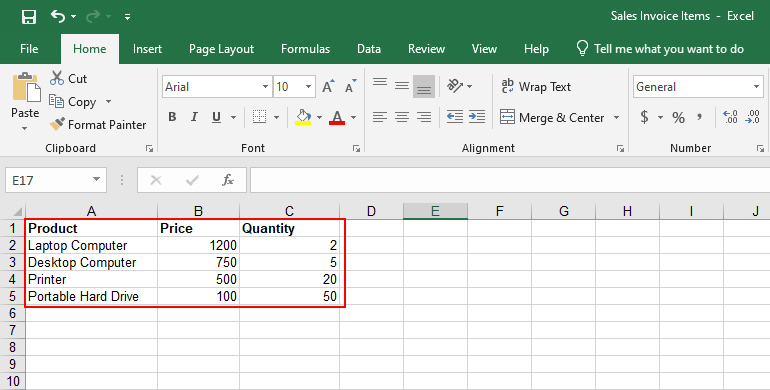Expand the Paste options arrow
The image size is (770, 390).
(25, 129)
